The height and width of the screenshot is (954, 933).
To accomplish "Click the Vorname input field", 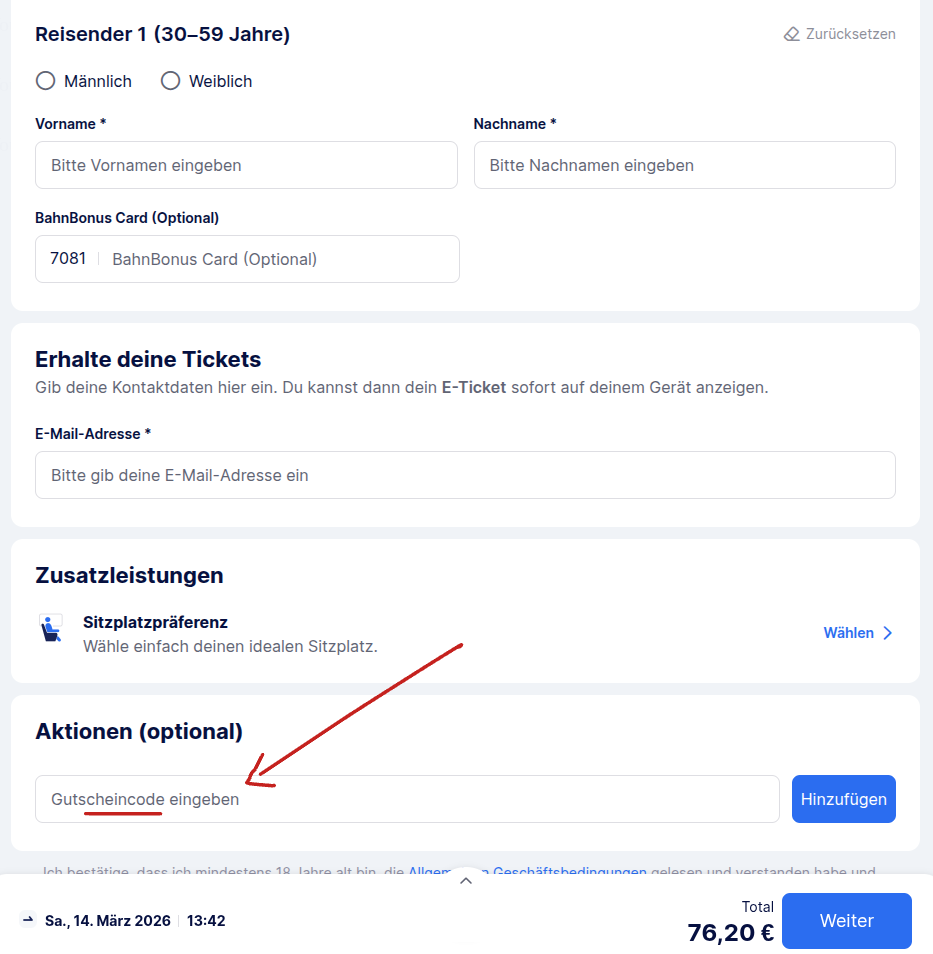I will [x=246, y=164].
